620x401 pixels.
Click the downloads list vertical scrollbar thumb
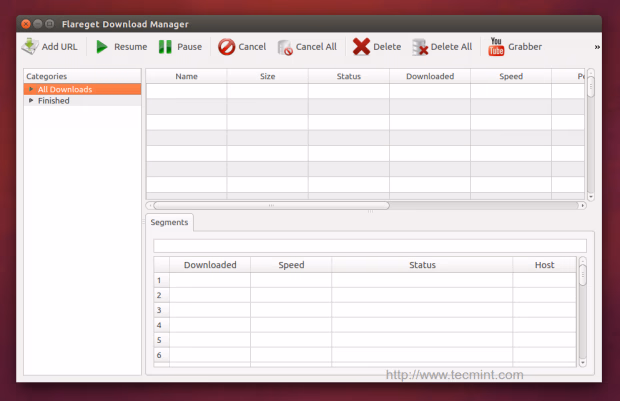coord(591,87)
